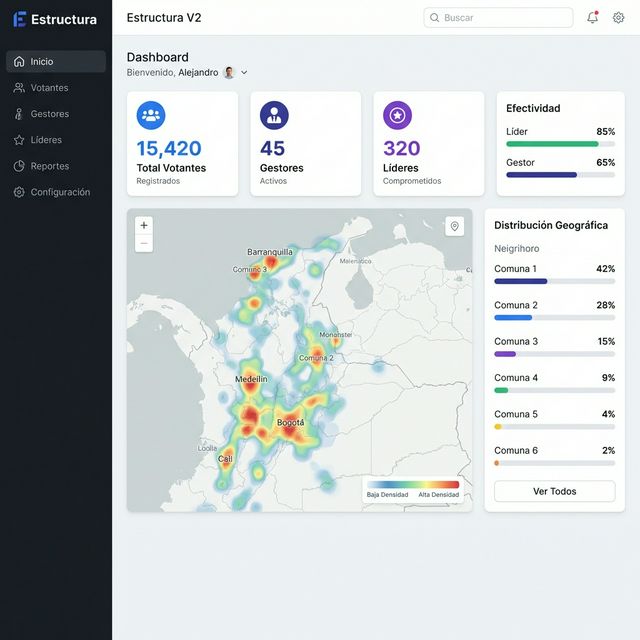Click the Estructura logo icon
Image resolution: width=640 pixels, height=640 pixels.
[x=20, y=19]
